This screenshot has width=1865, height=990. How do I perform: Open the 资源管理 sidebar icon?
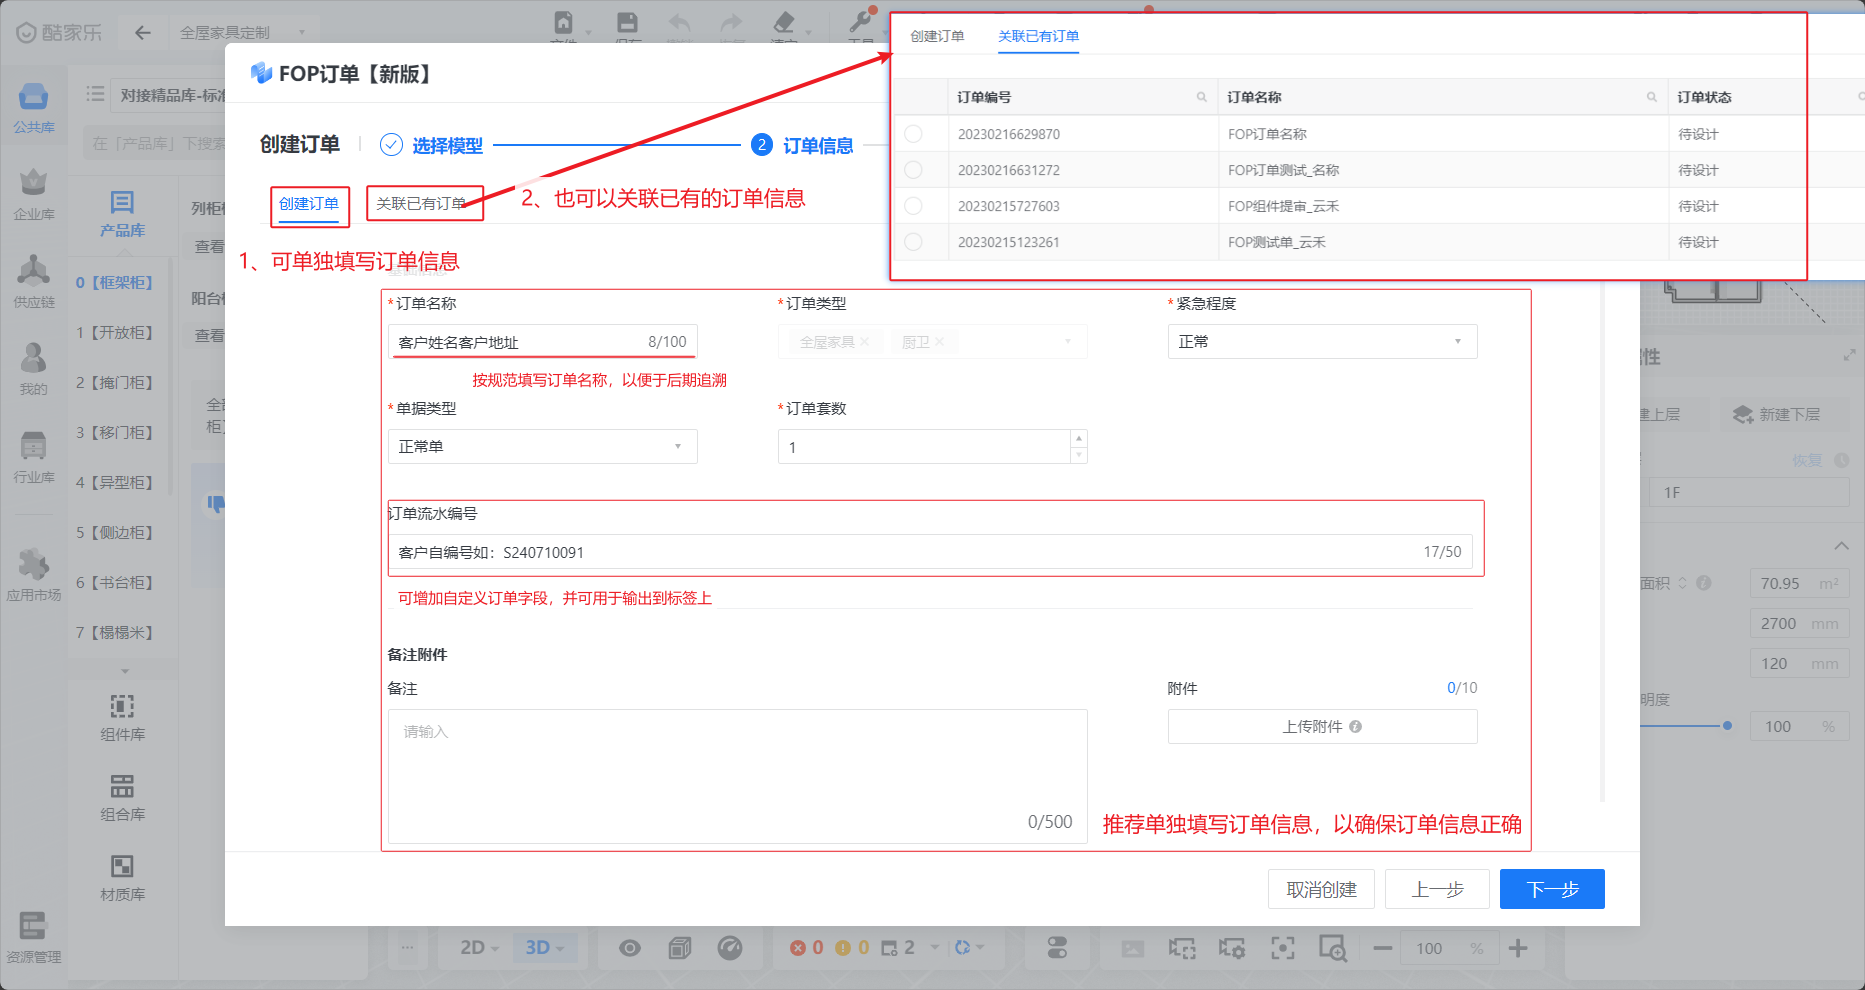pyautogui.click(x=33, y=936)
